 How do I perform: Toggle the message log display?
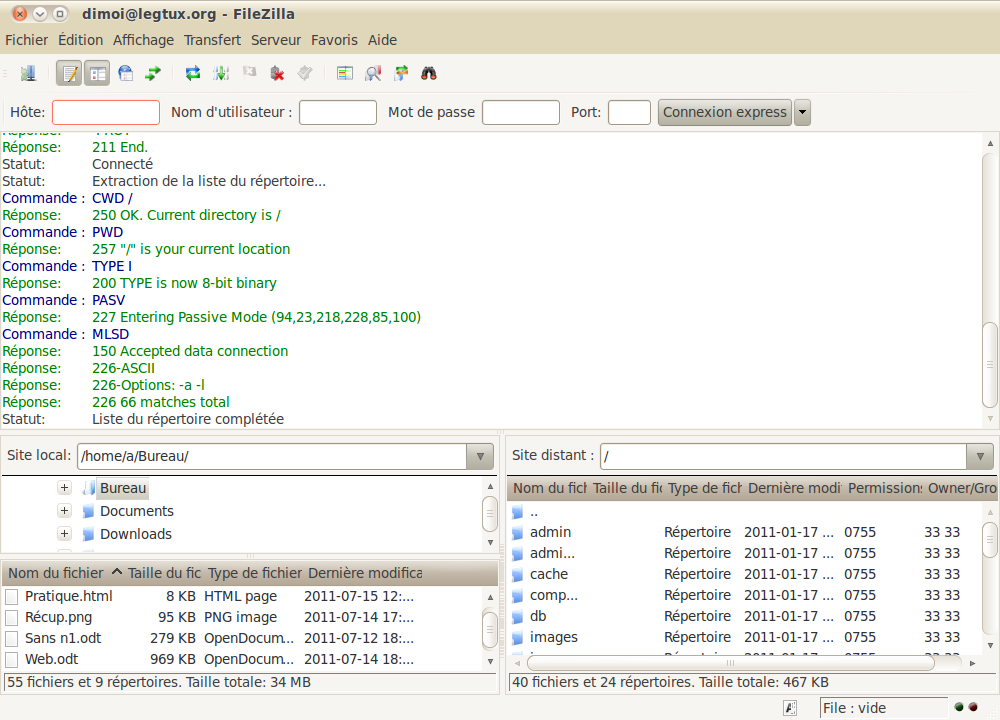pos(69,73)
